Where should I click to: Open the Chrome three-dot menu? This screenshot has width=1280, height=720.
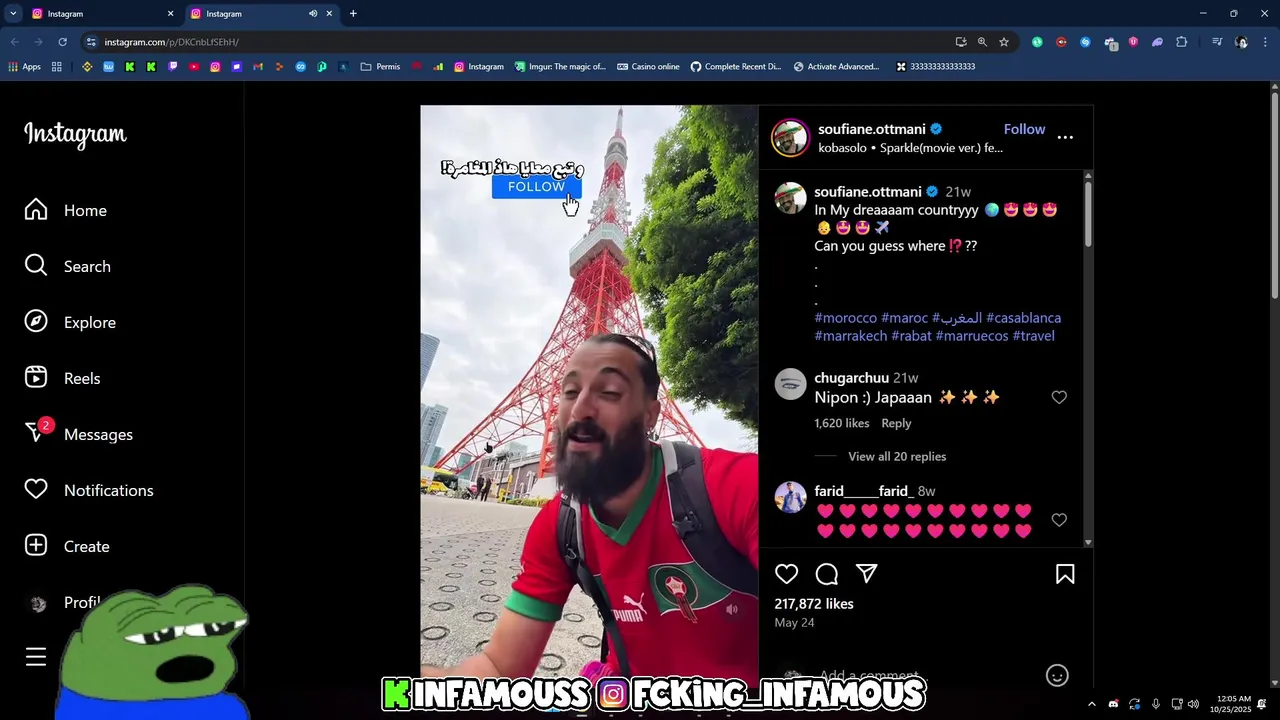tap(1266, 42)
